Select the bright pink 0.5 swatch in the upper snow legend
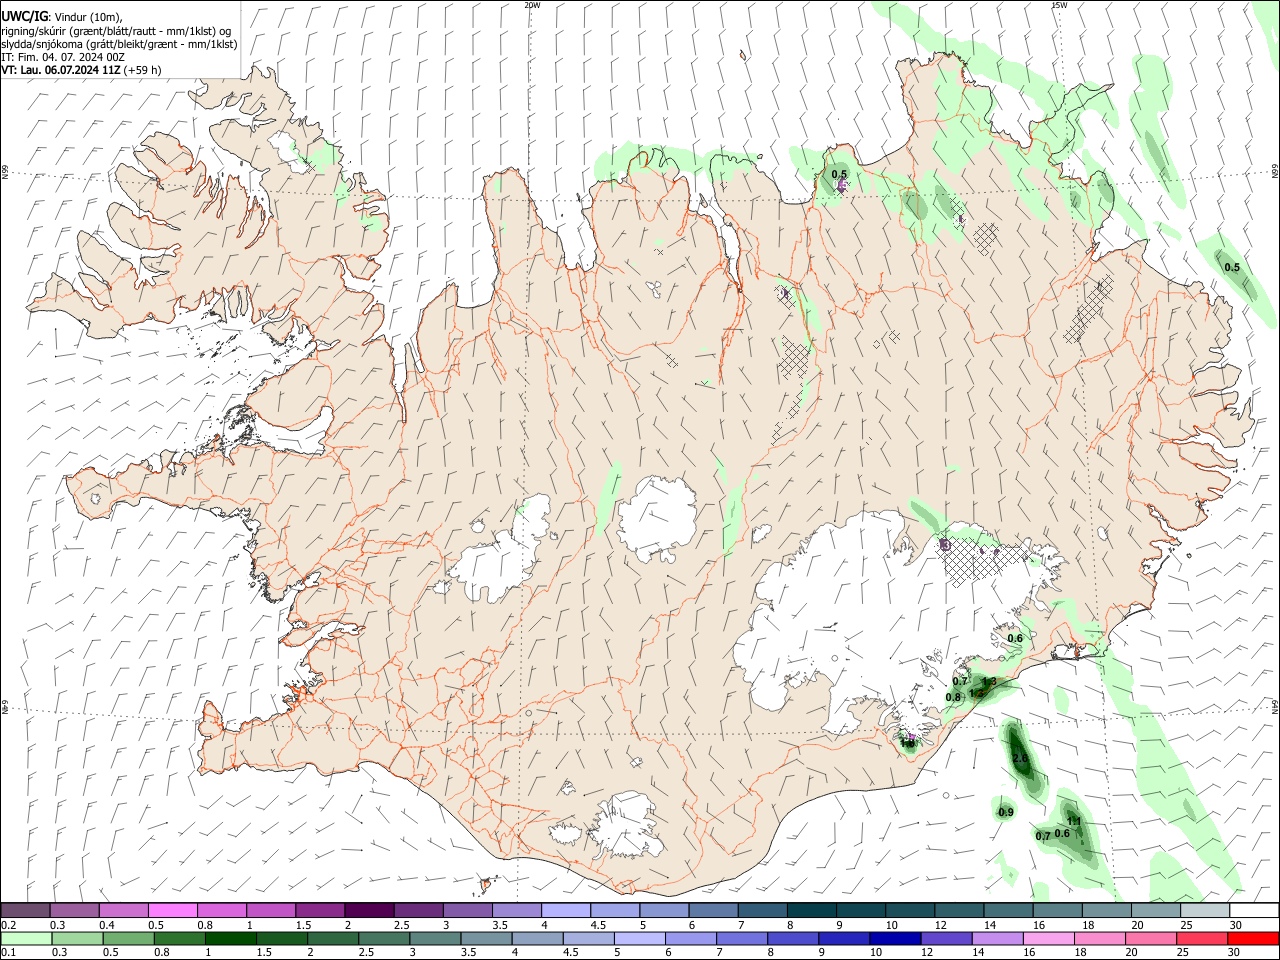The image size is (1280, 960). [x=173, y=910]
